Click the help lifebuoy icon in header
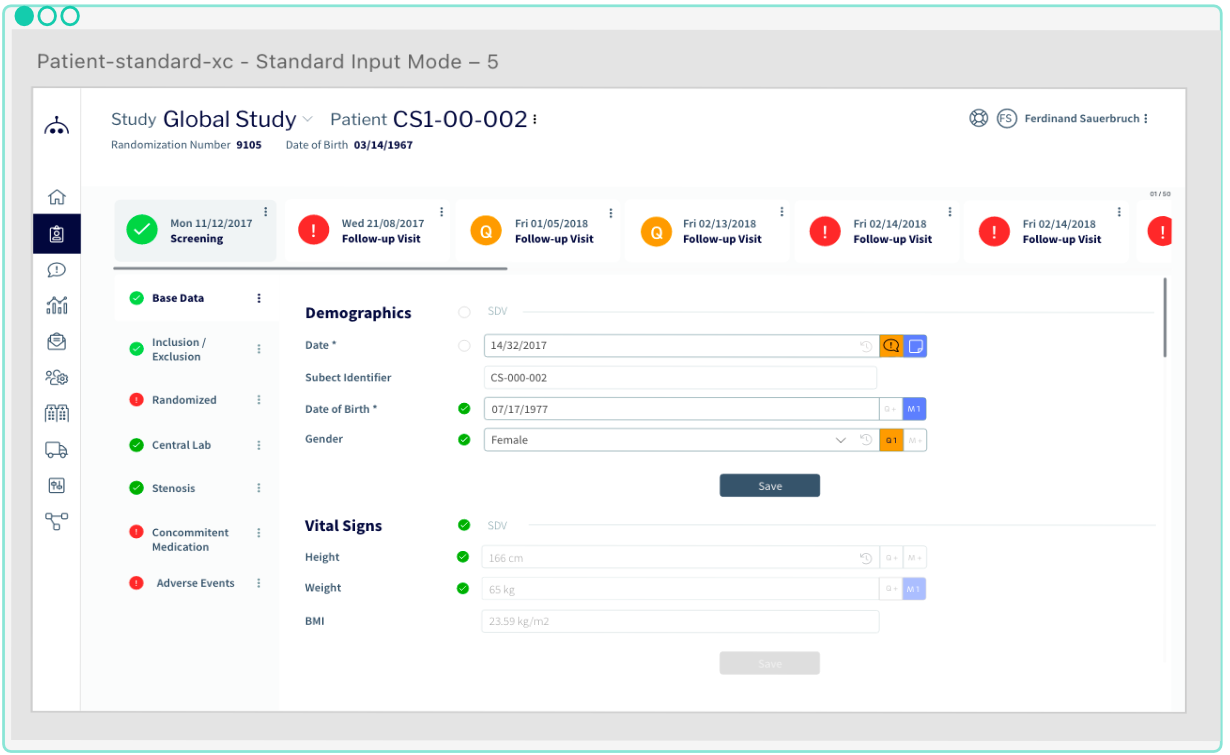Viewport: 1230px width, 755px height. 978,118
